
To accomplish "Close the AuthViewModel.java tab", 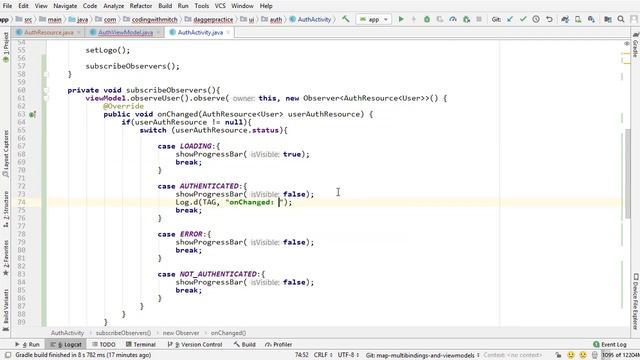I will pos(158,32).
